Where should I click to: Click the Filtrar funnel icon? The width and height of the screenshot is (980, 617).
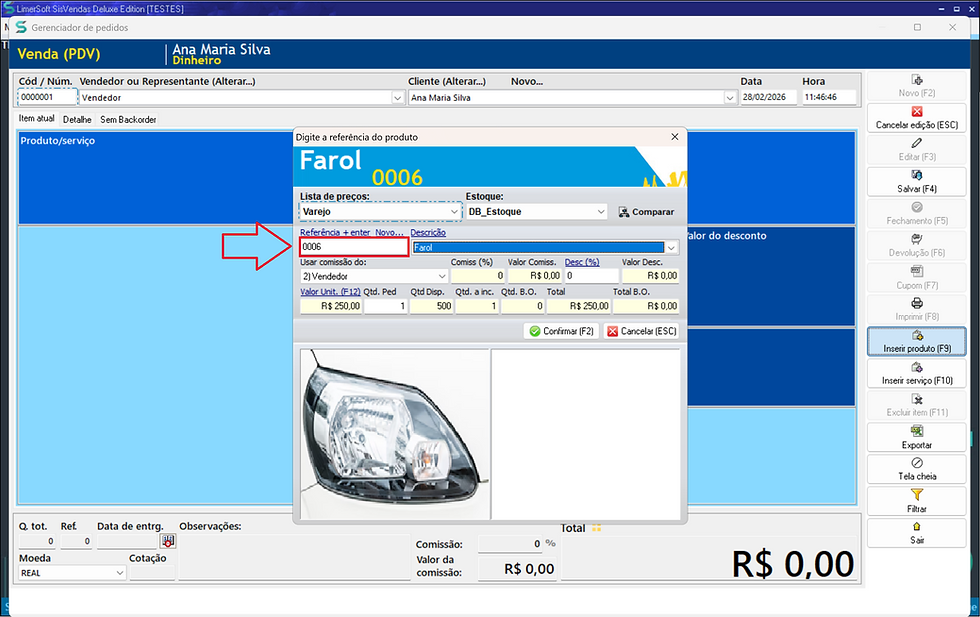(916, 497)
